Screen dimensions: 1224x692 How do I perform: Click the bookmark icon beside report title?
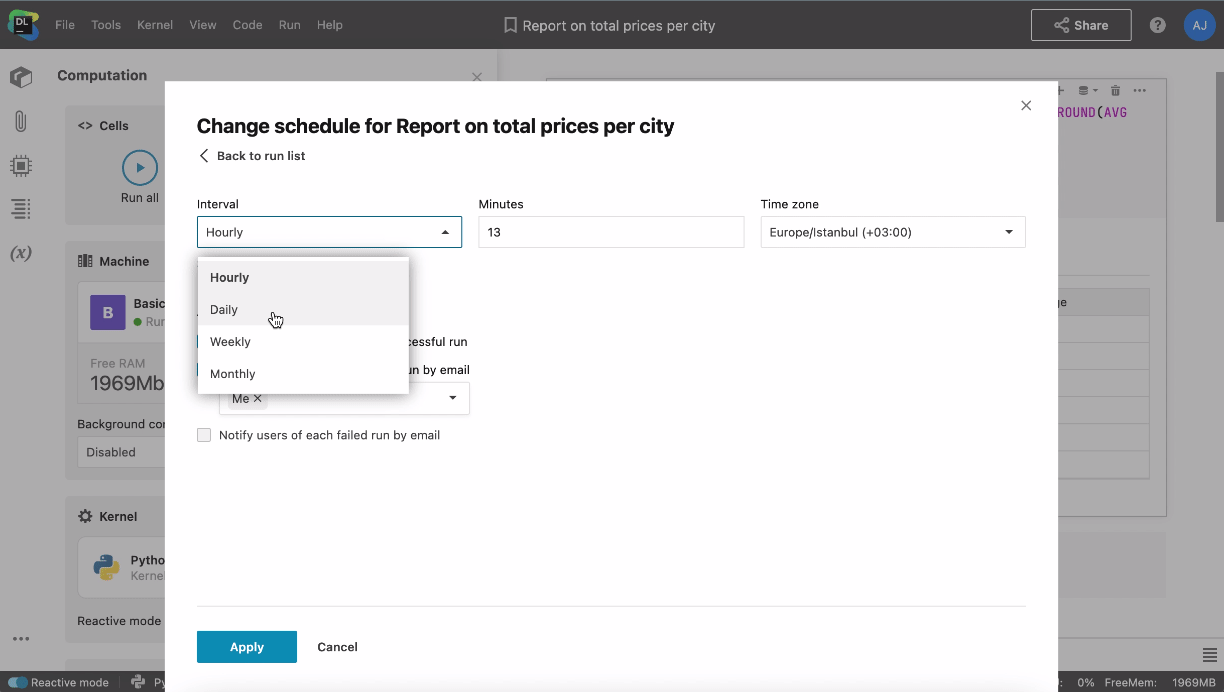click(510, 25)
